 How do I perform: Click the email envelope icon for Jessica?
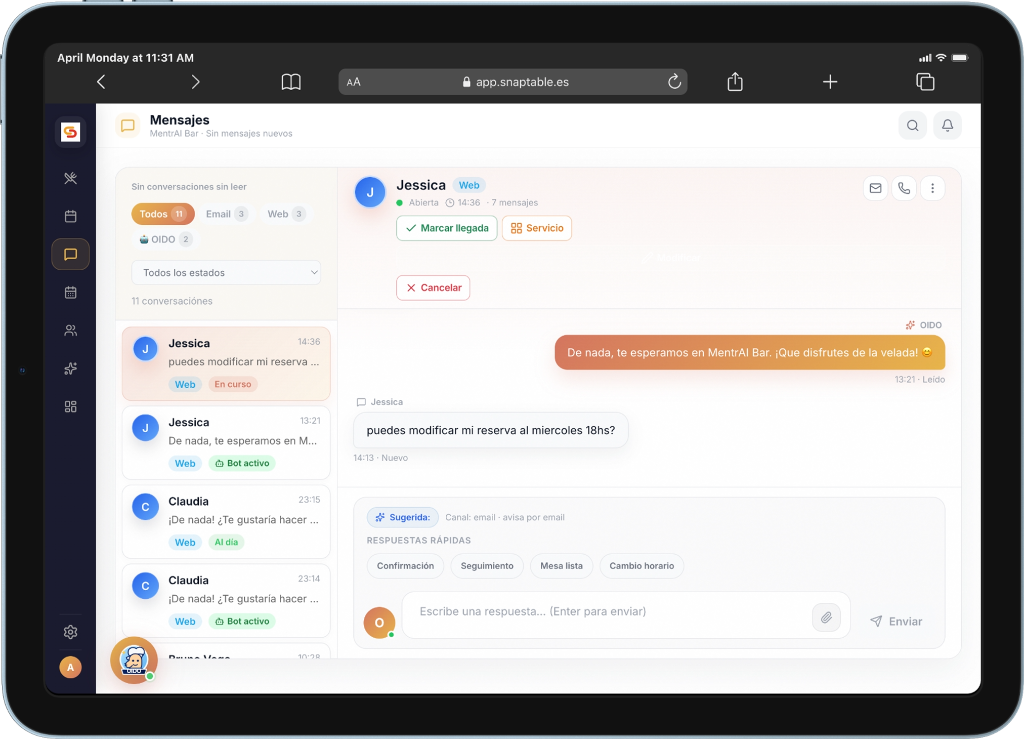tap(875, 188)
